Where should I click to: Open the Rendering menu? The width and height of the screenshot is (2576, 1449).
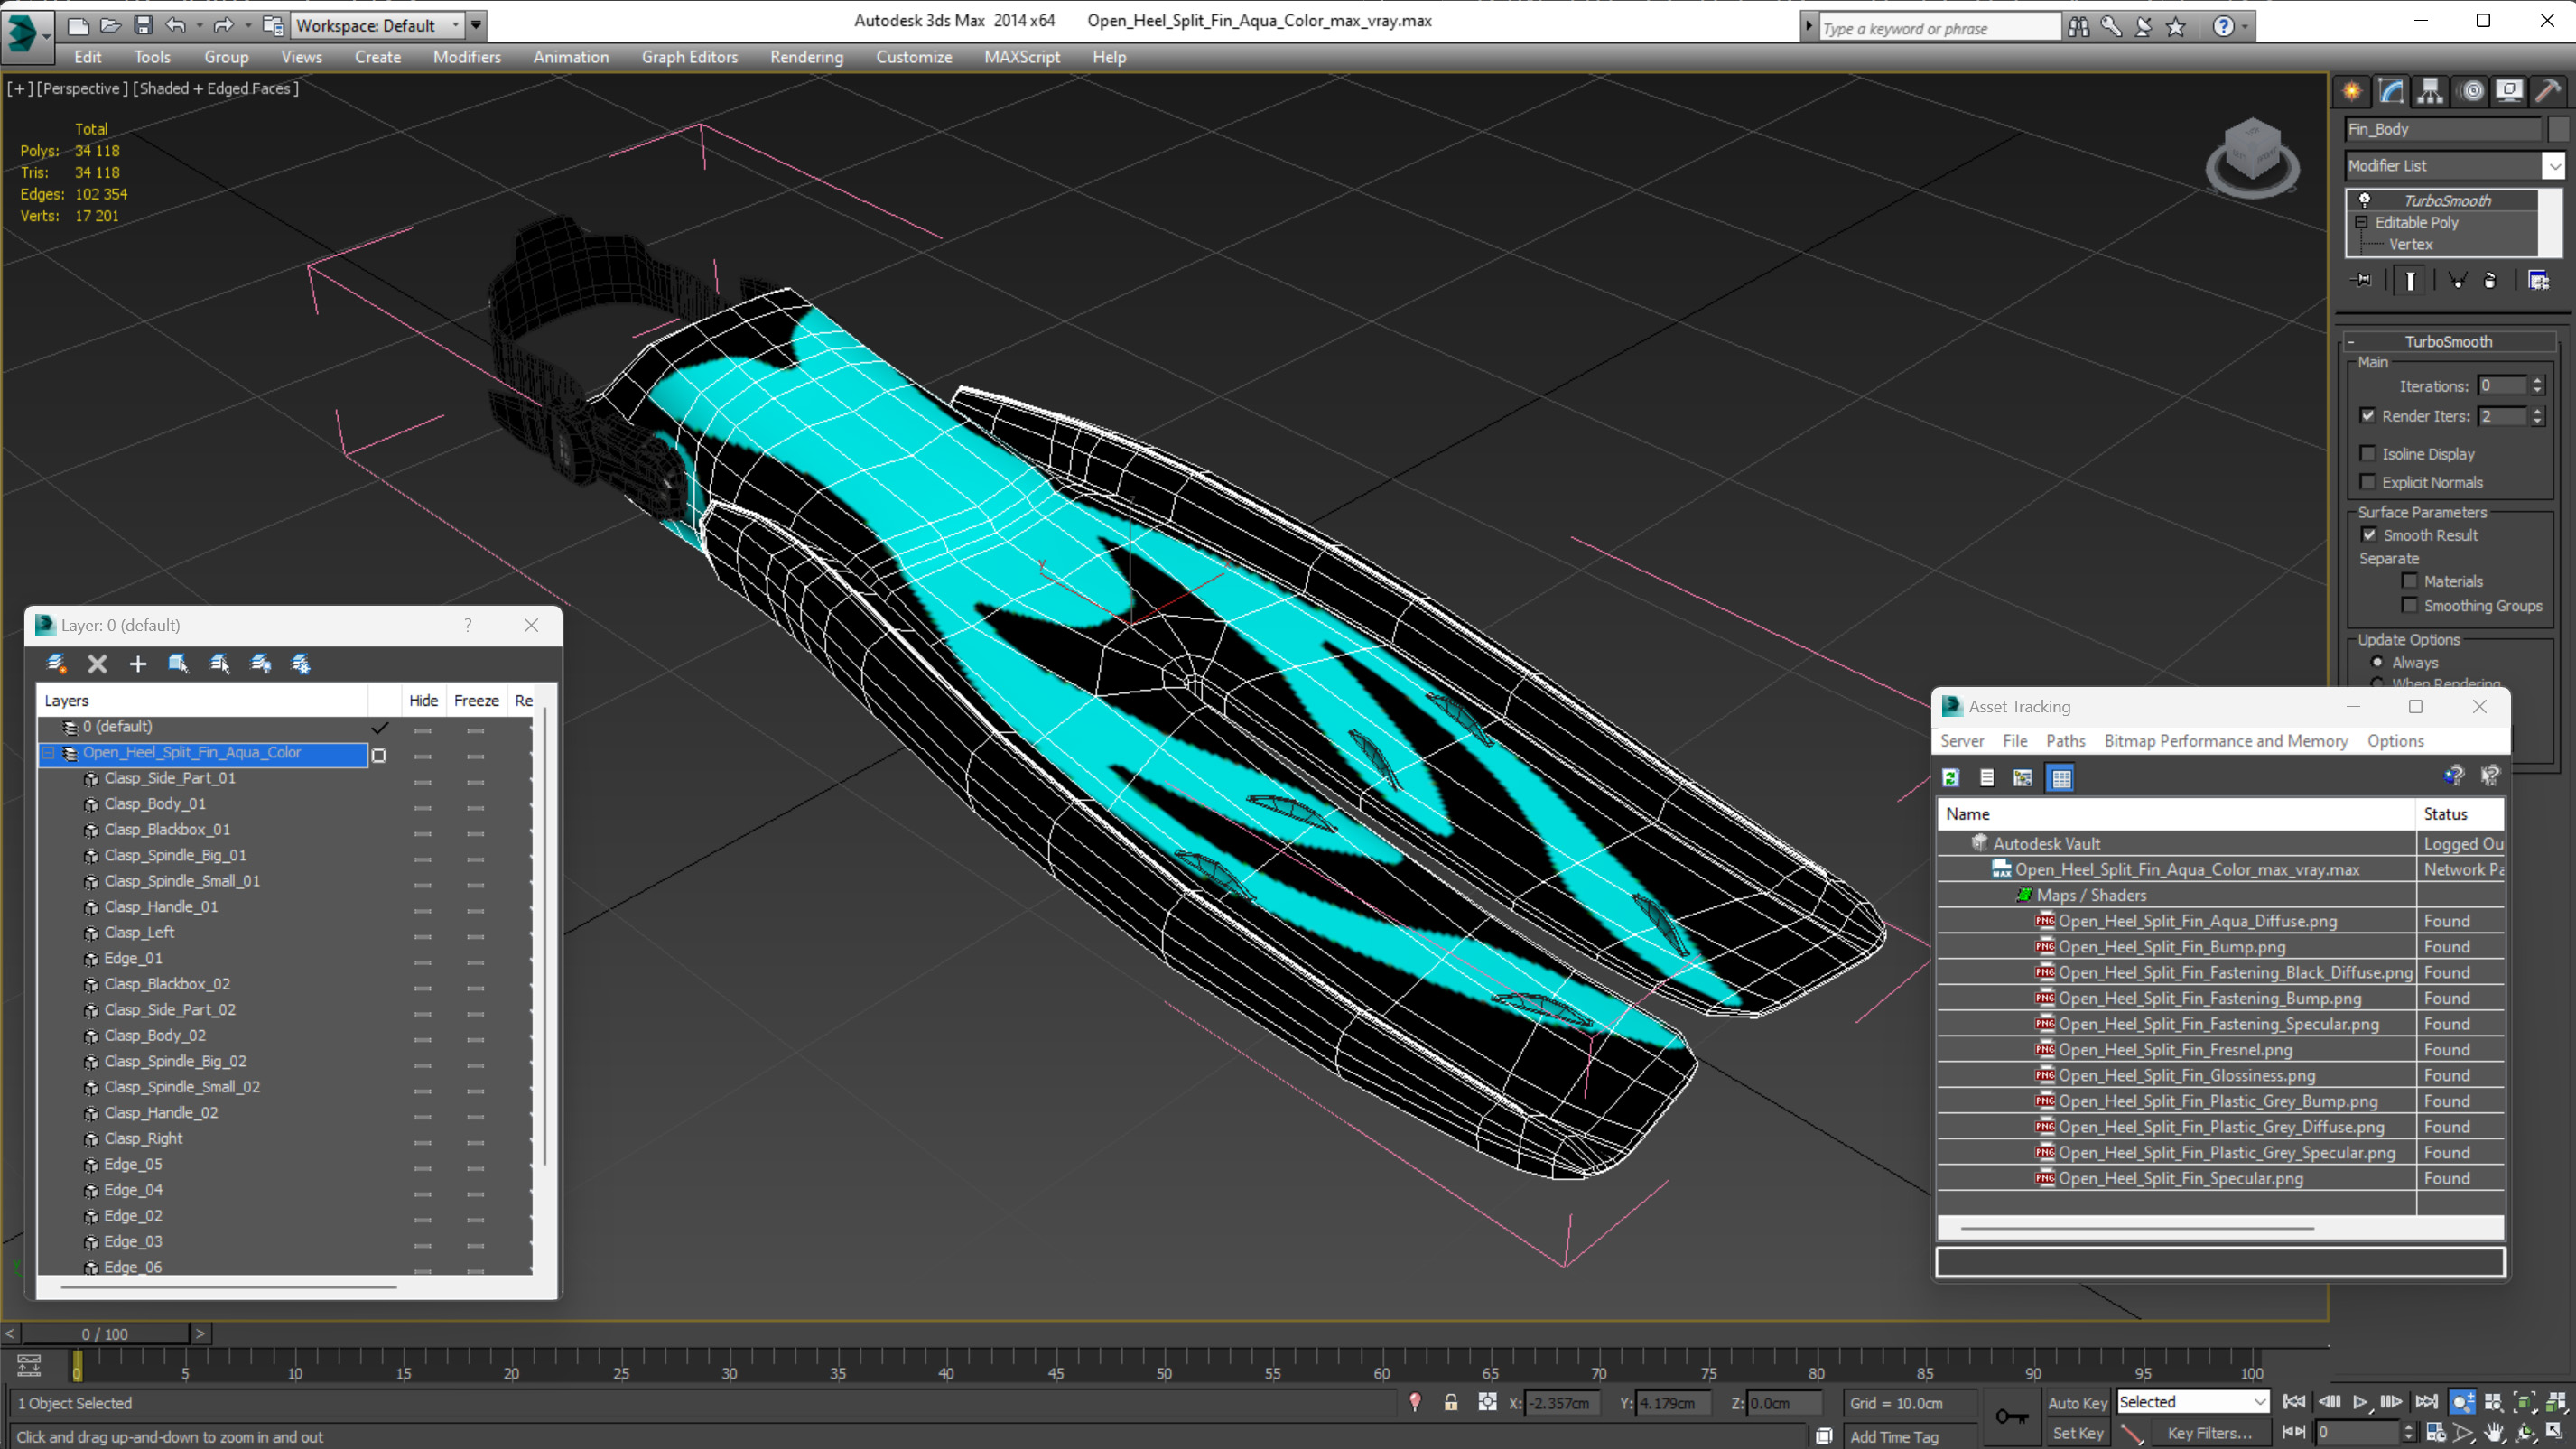tap(806, 57)
